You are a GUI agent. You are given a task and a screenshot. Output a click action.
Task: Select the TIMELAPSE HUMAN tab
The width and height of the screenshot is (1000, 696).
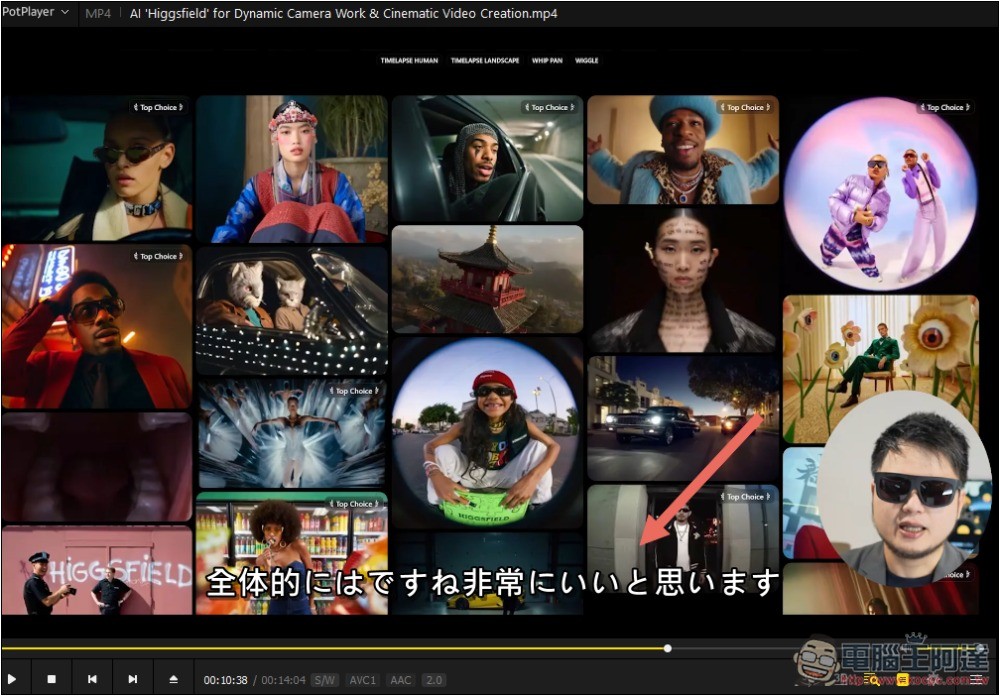click(409, 60)
